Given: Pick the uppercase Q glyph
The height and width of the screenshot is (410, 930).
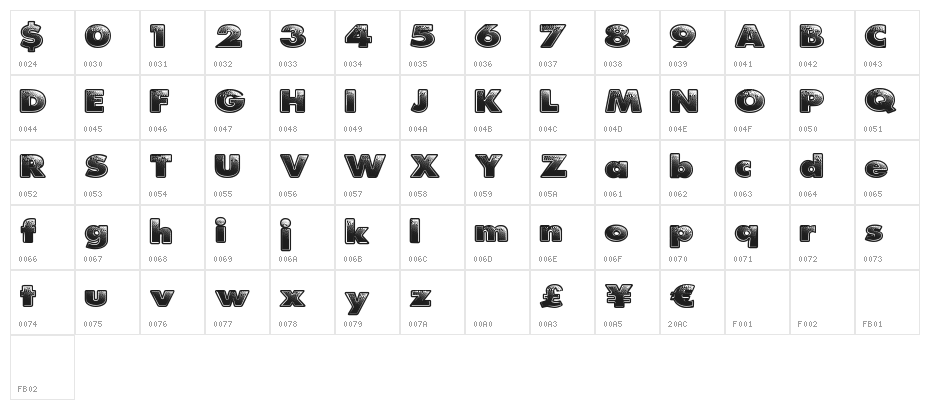Looking at the screenshot, I should (878, 102).
